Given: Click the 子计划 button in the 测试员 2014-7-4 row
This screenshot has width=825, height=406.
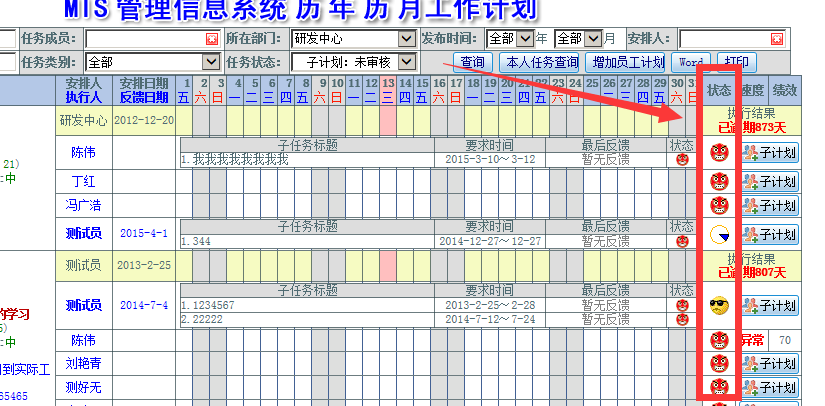Looking at the screenshot, I should [x=769, y=305].
